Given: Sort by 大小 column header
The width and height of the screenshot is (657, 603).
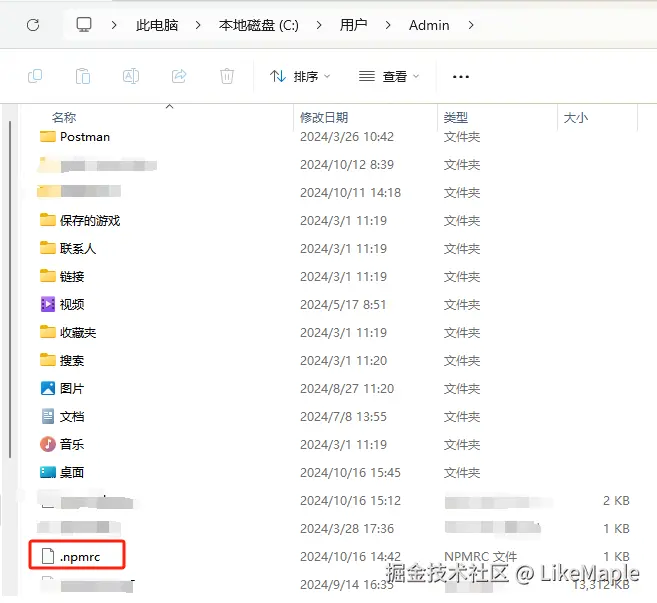Looking at the screenshot, I should tap(576, 117).
